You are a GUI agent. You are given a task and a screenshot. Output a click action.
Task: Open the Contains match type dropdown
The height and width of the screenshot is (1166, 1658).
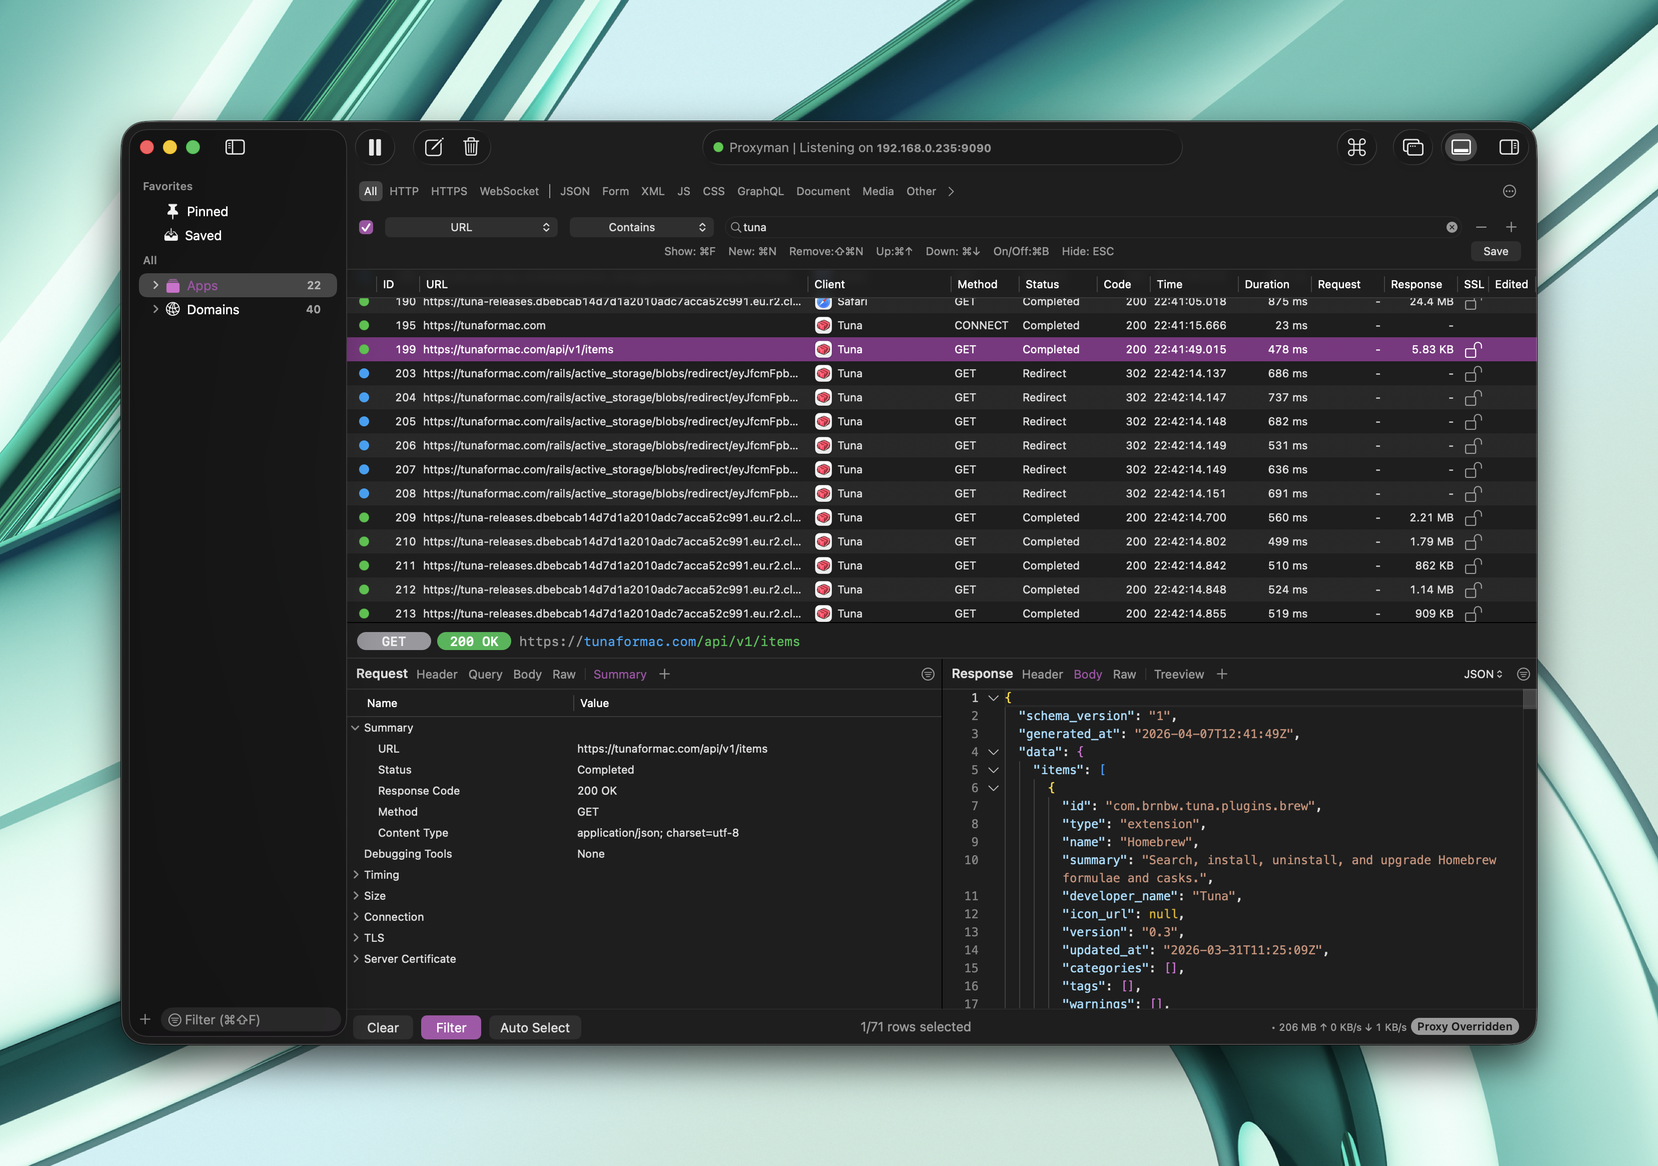[x=640, y=228]
